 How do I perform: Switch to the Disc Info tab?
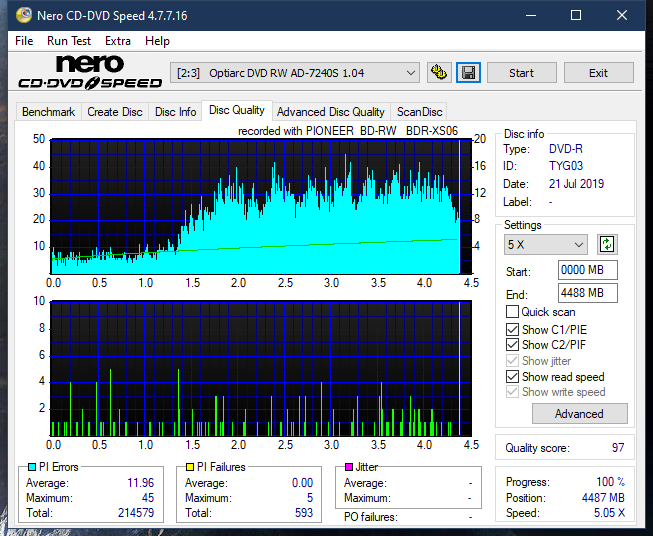pyautogui.click(x=175, y=112)
